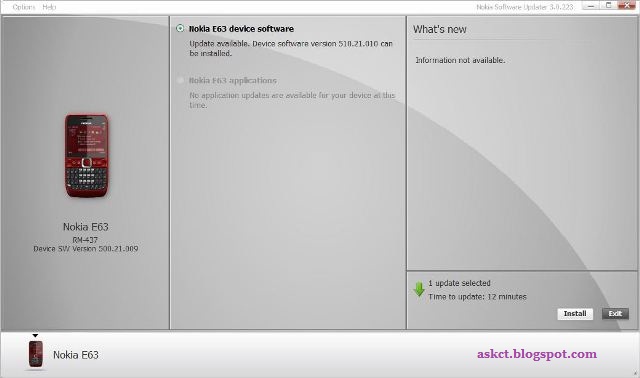The image size is (640, 378).
Task: Click 'Update available' description text
Action: 291,48
